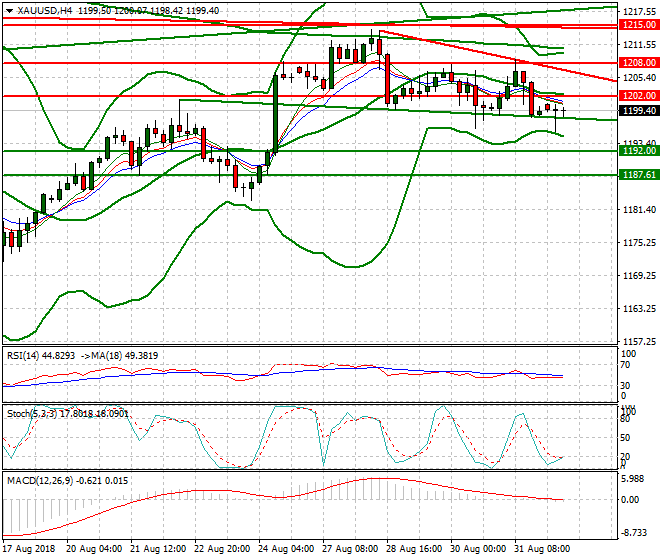Select the 17 Aug 2018 date on time axis
The height and width of the screenshot is (560, 660).
pyautogui.click(x=29, y=549)
